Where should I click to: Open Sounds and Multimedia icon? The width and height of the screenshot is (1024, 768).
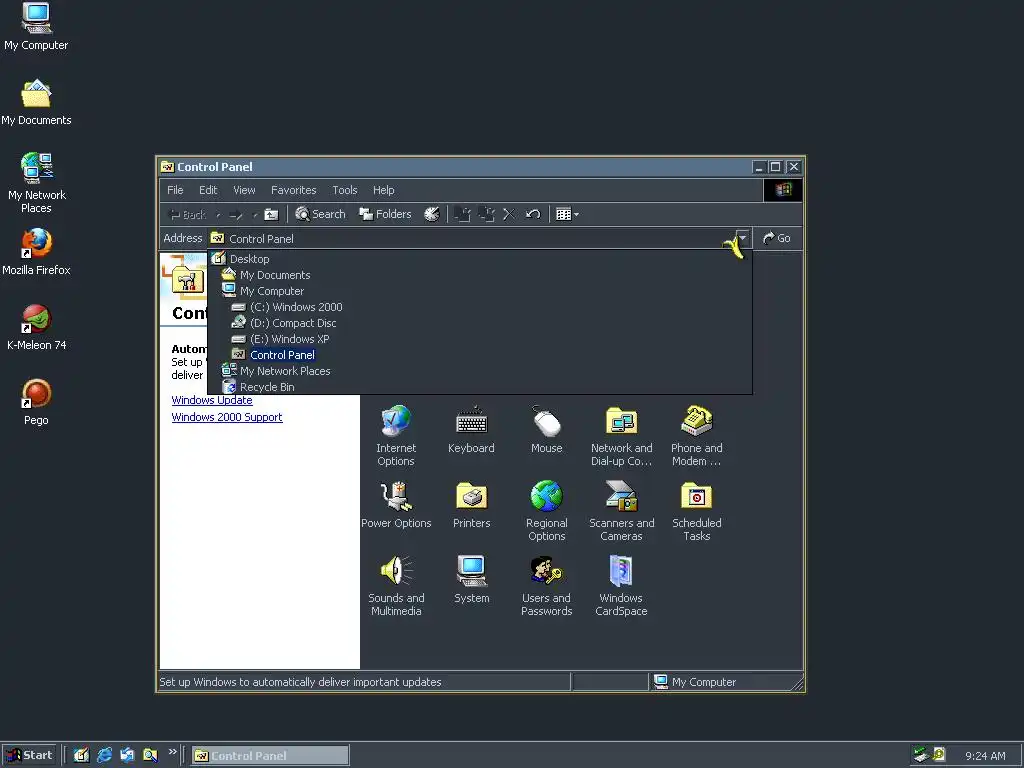pyautogui.click(x=396, y=585)
